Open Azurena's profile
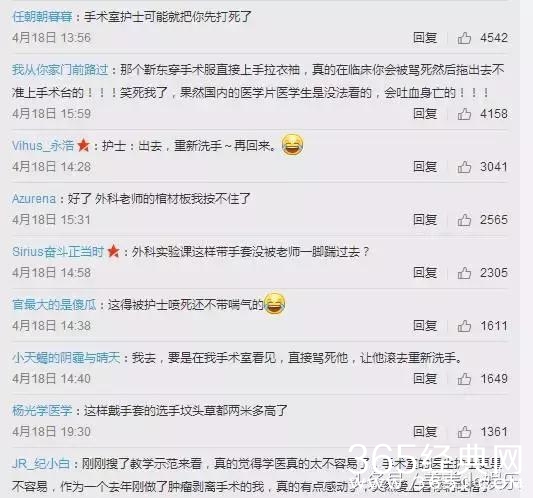 (x=34, y=199)
